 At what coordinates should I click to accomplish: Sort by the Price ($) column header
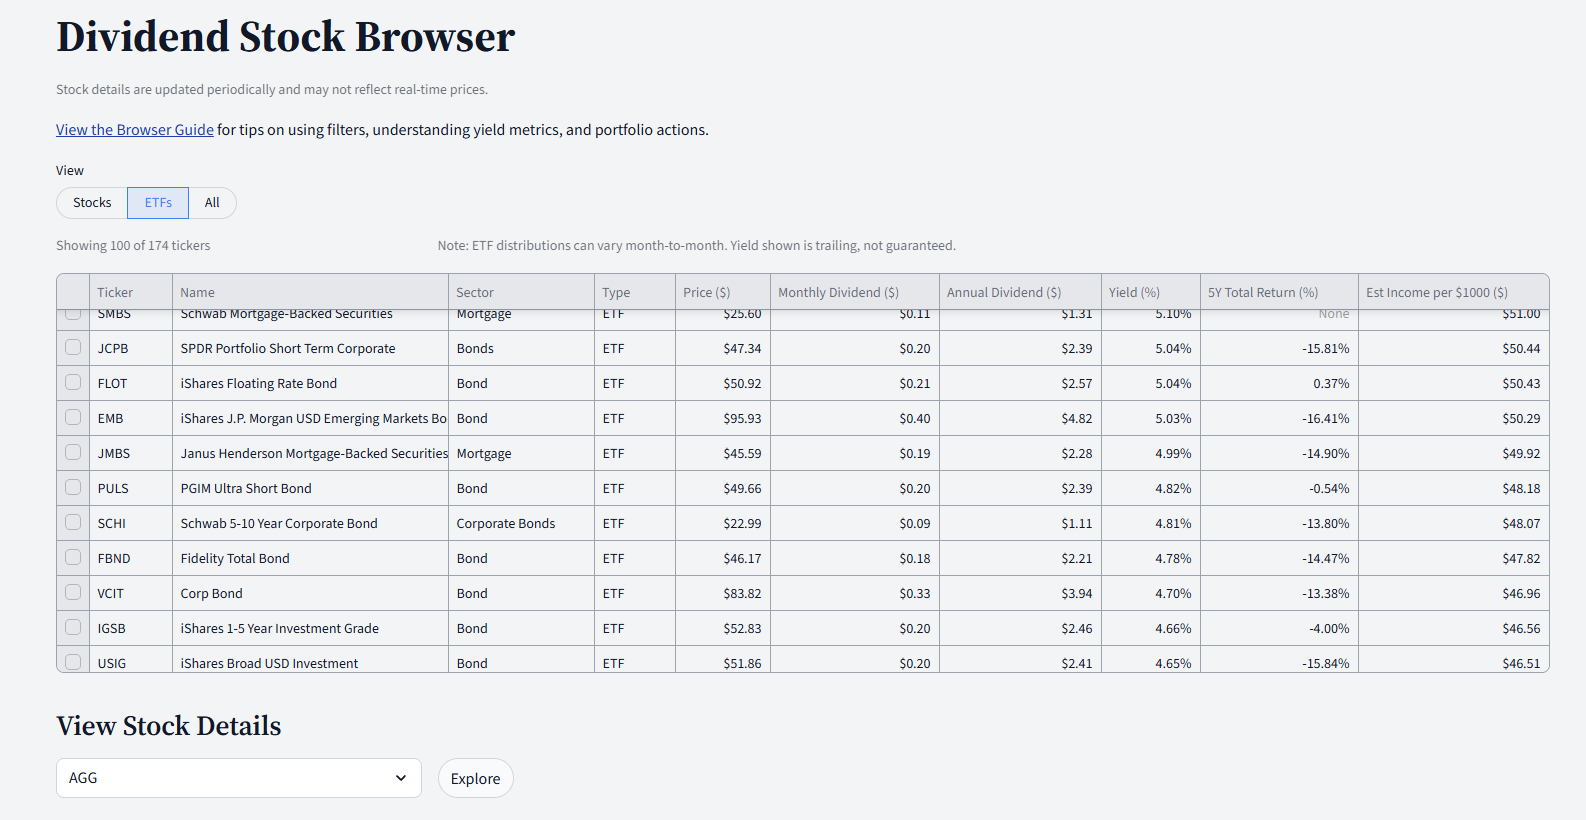coord(723,292)
